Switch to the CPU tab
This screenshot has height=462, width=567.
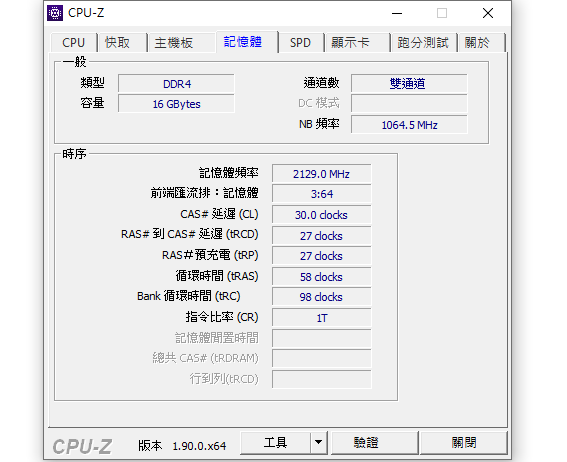click(74, 43)
